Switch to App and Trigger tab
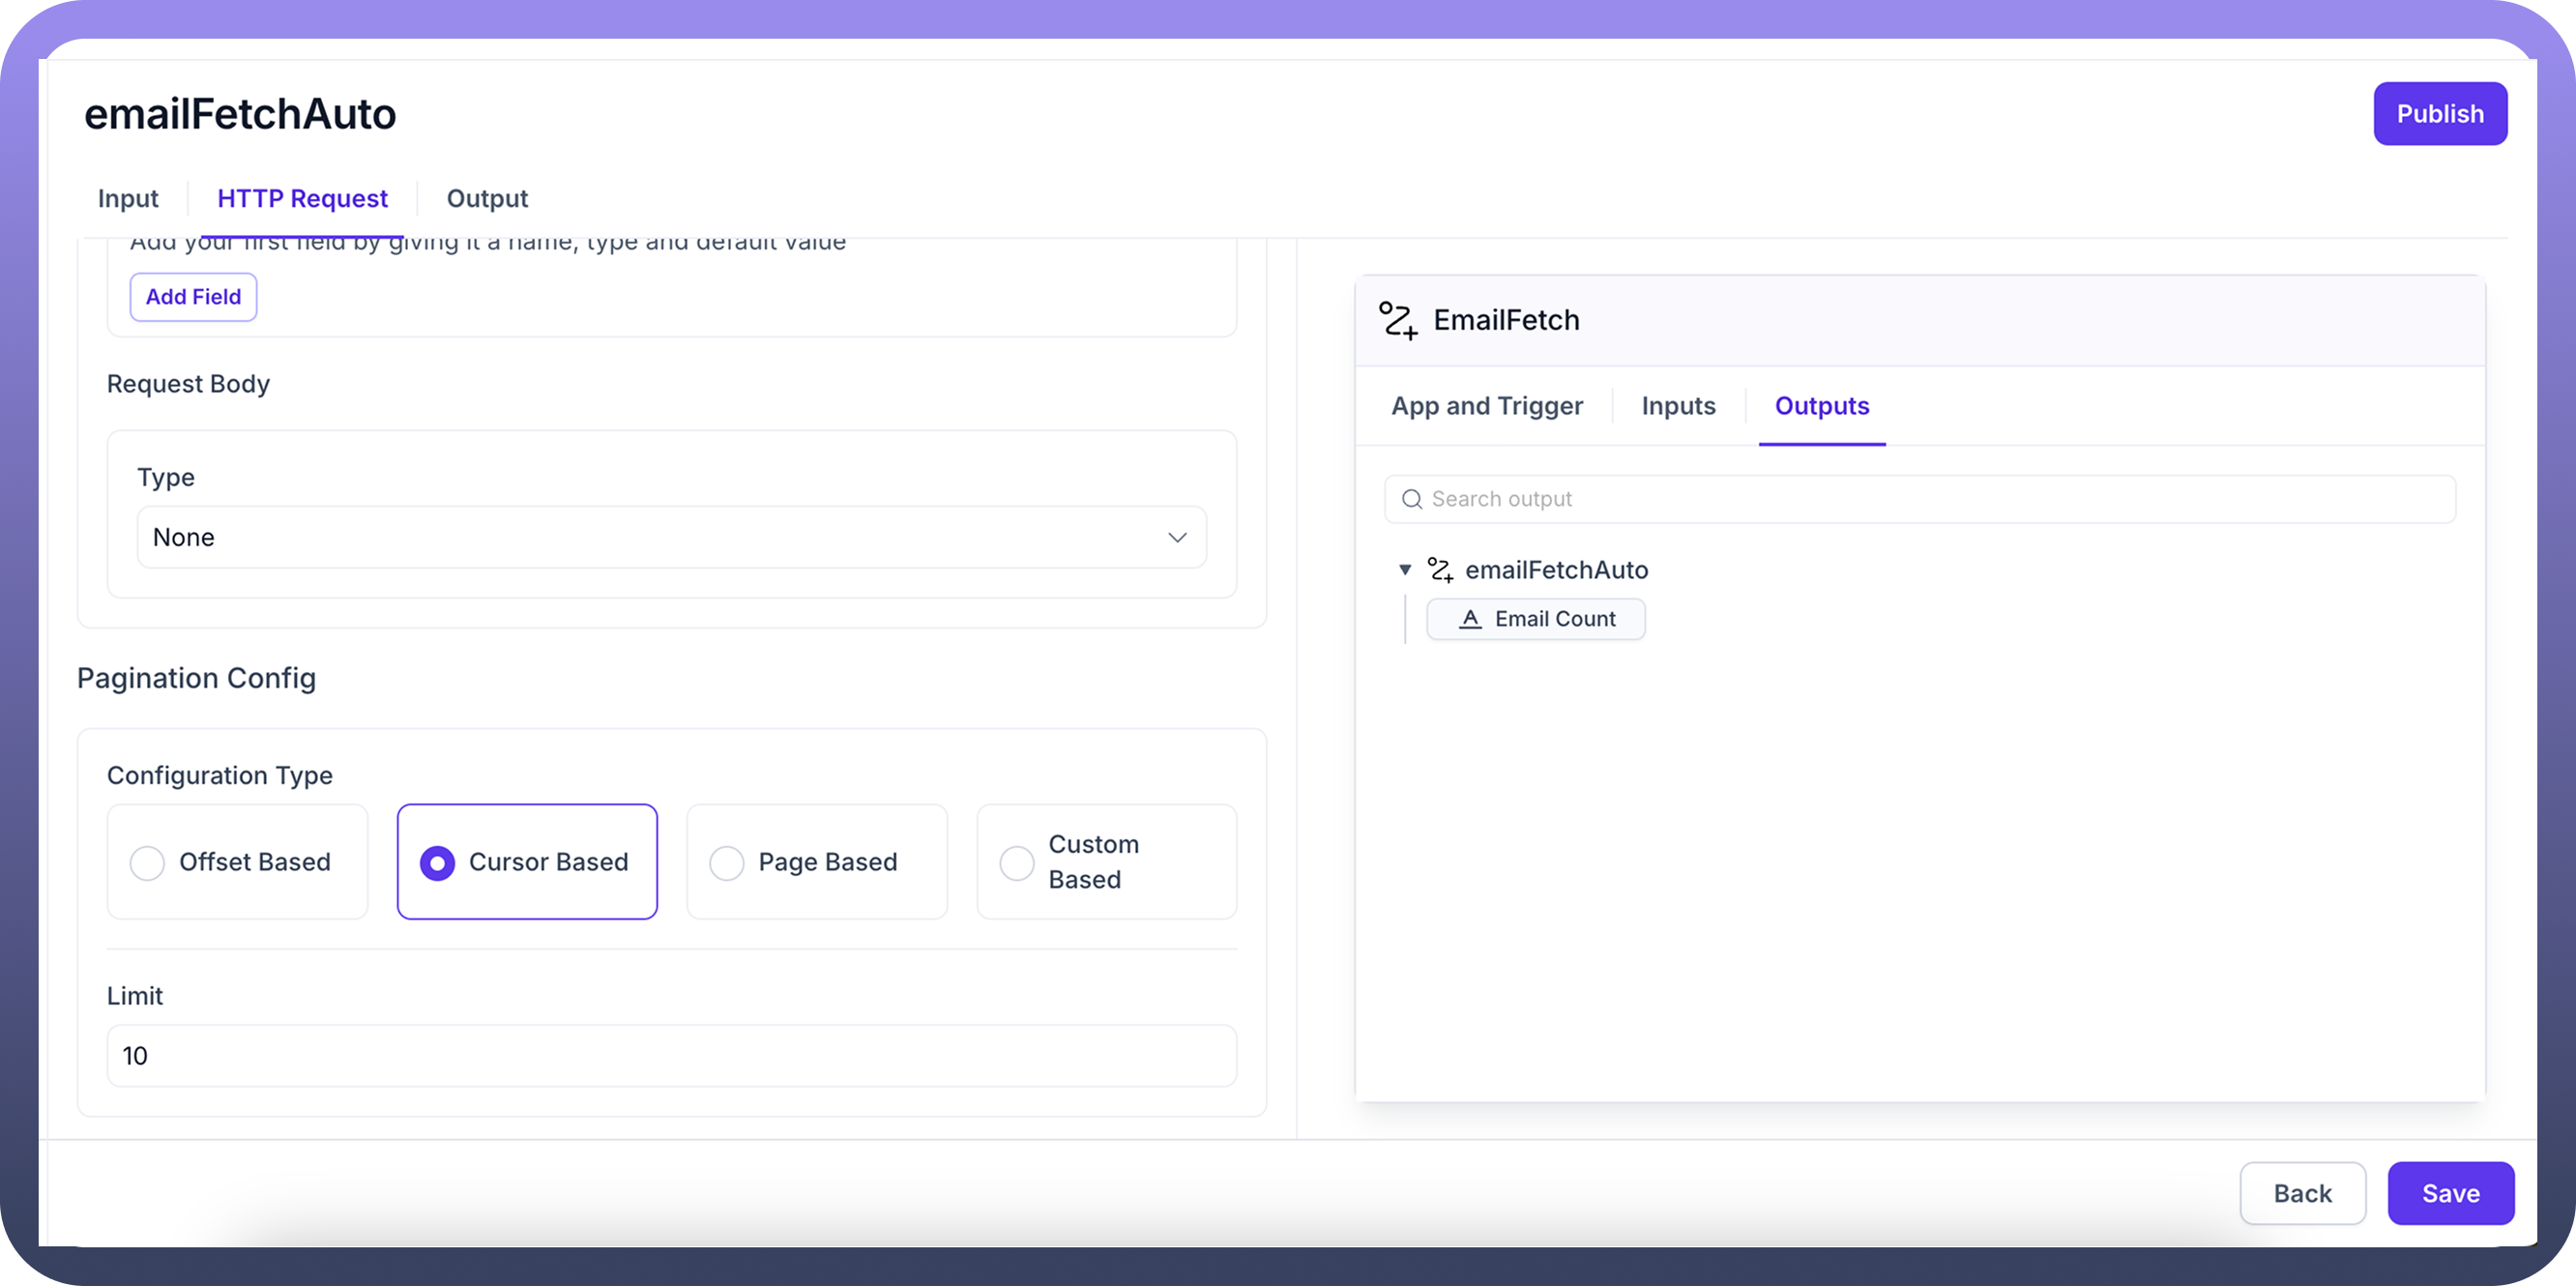This screenshot has width=2576, height=1286. [1486, 406]
